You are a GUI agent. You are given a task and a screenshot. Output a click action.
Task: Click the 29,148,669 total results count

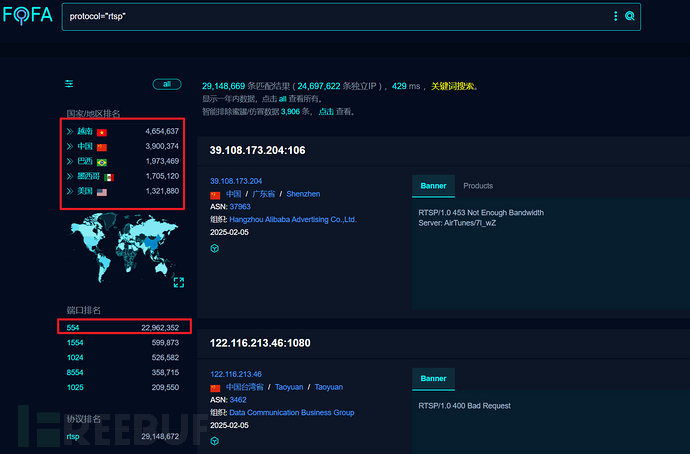click(224, 86)
